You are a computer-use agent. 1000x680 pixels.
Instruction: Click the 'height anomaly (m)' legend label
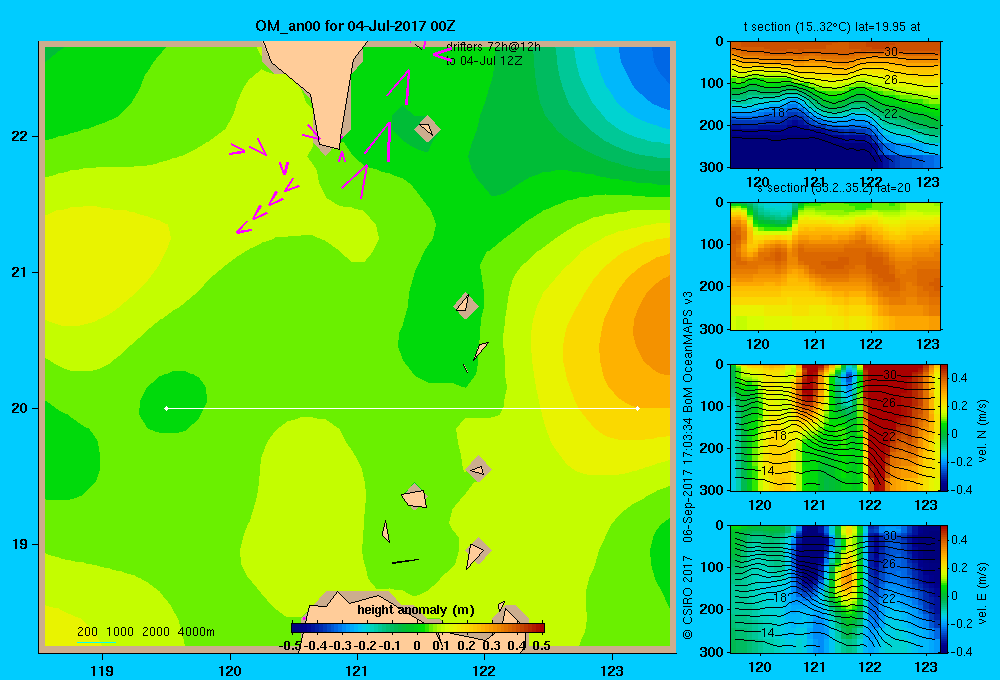coord(416,610)
